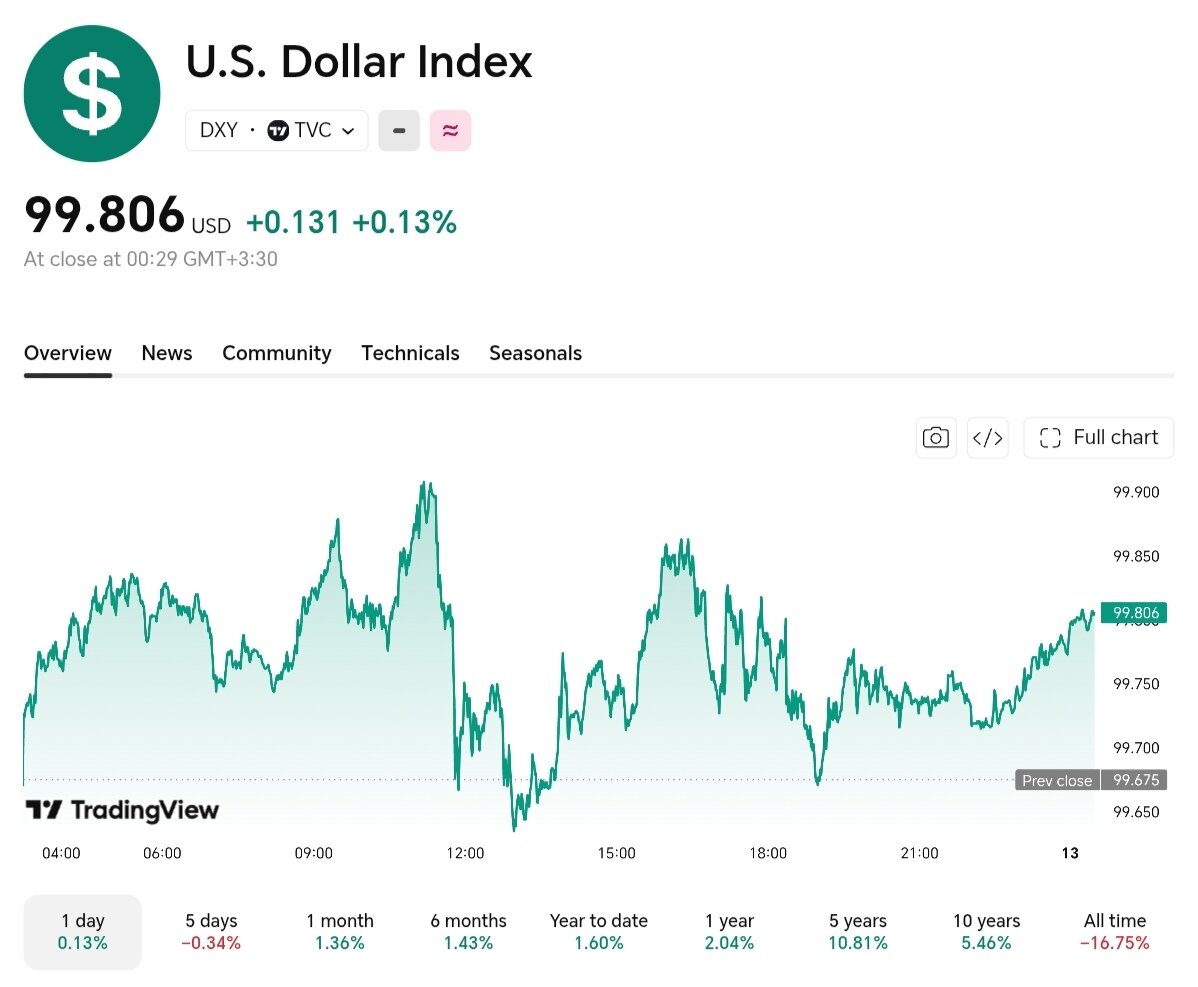
Task: Switch to the News tab
Action: (x=167, y=353)
